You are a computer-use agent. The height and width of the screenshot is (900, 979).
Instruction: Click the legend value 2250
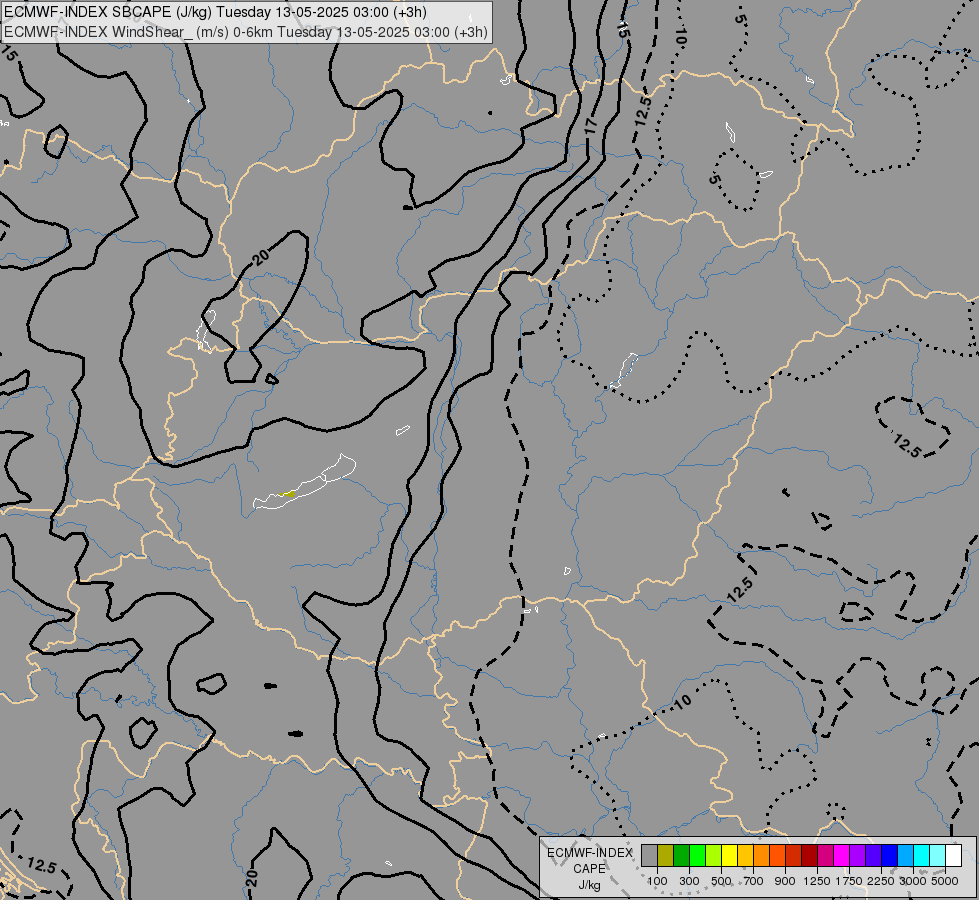tap(881, 881)
